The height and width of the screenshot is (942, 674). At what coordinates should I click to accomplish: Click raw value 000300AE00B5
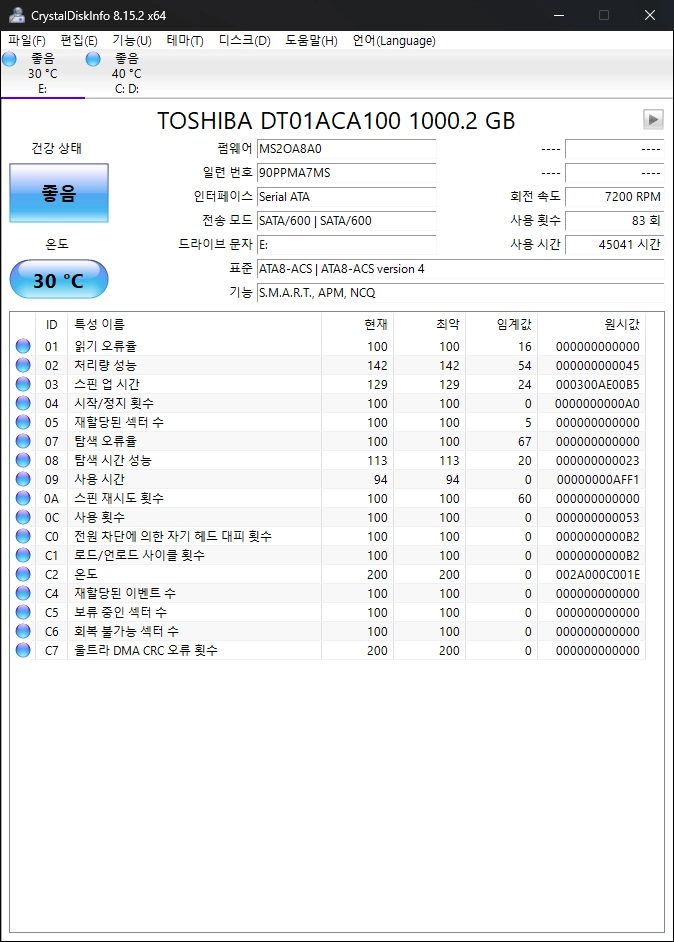[598, 384]
